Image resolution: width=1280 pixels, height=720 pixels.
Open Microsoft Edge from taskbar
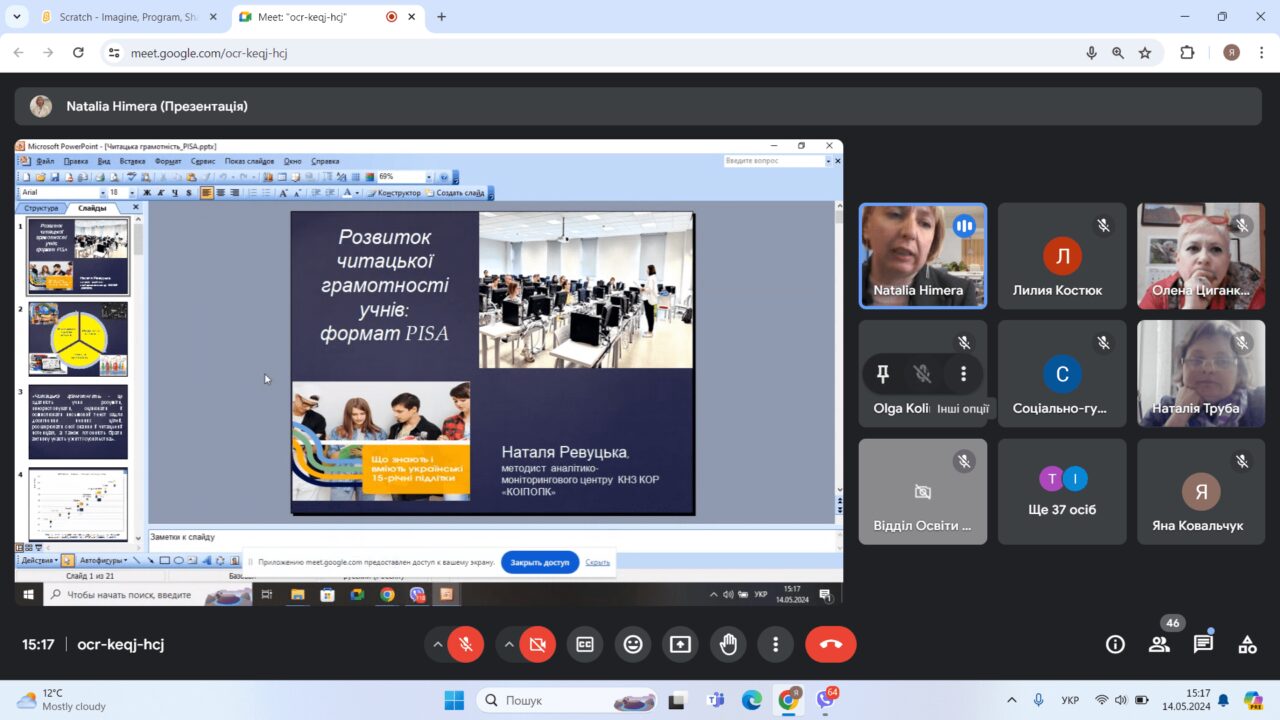pyautogui.click(x=752, y=700)
